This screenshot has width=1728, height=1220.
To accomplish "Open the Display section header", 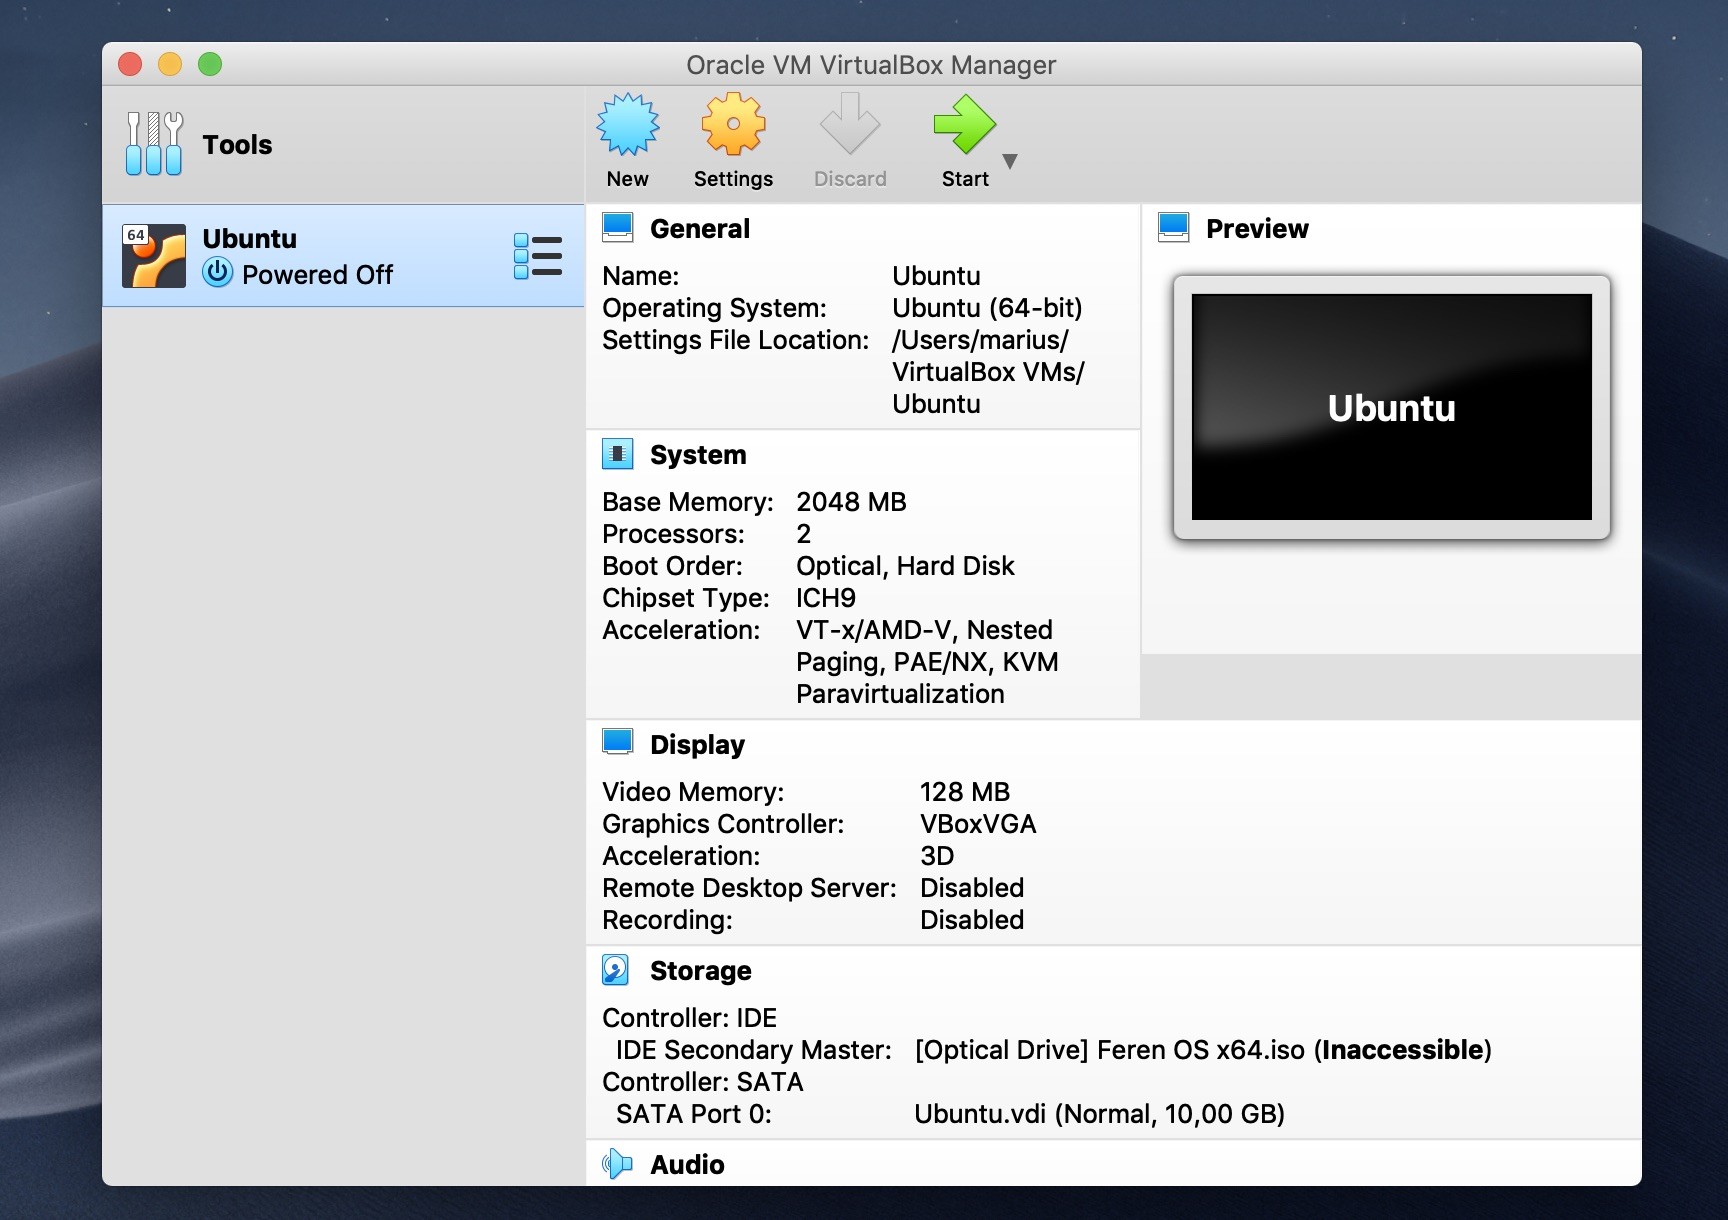I will point(697,745).
